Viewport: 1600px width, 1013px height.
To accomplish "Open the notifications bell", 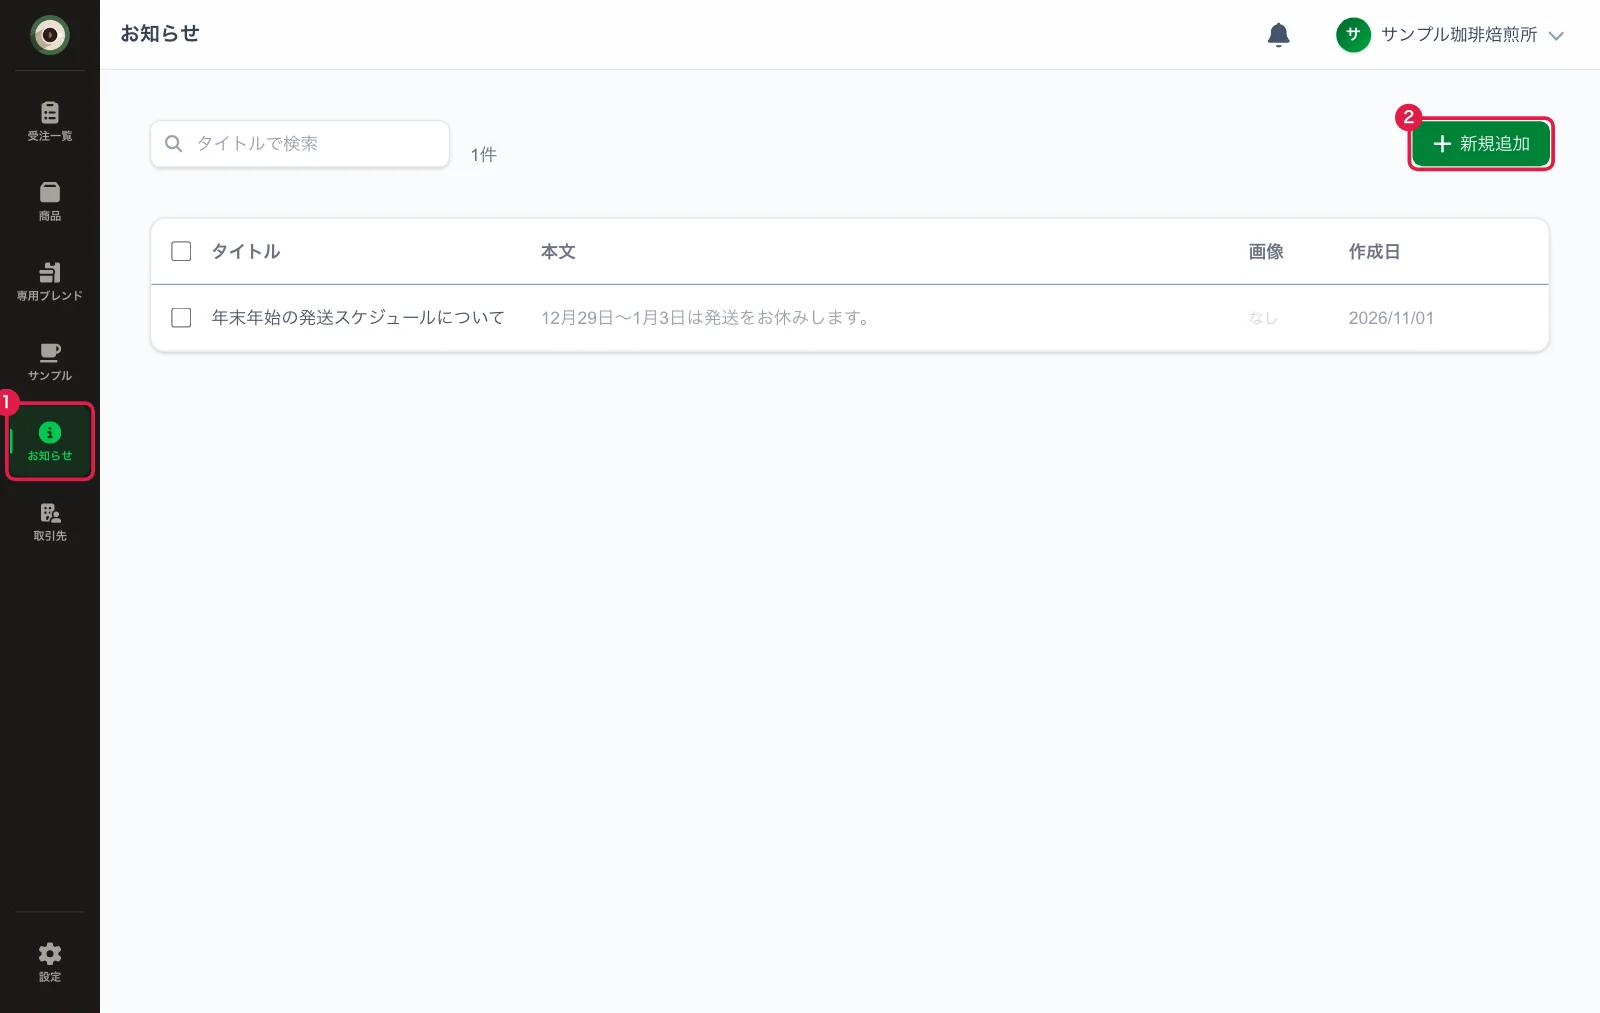I will click(1278, 35).
